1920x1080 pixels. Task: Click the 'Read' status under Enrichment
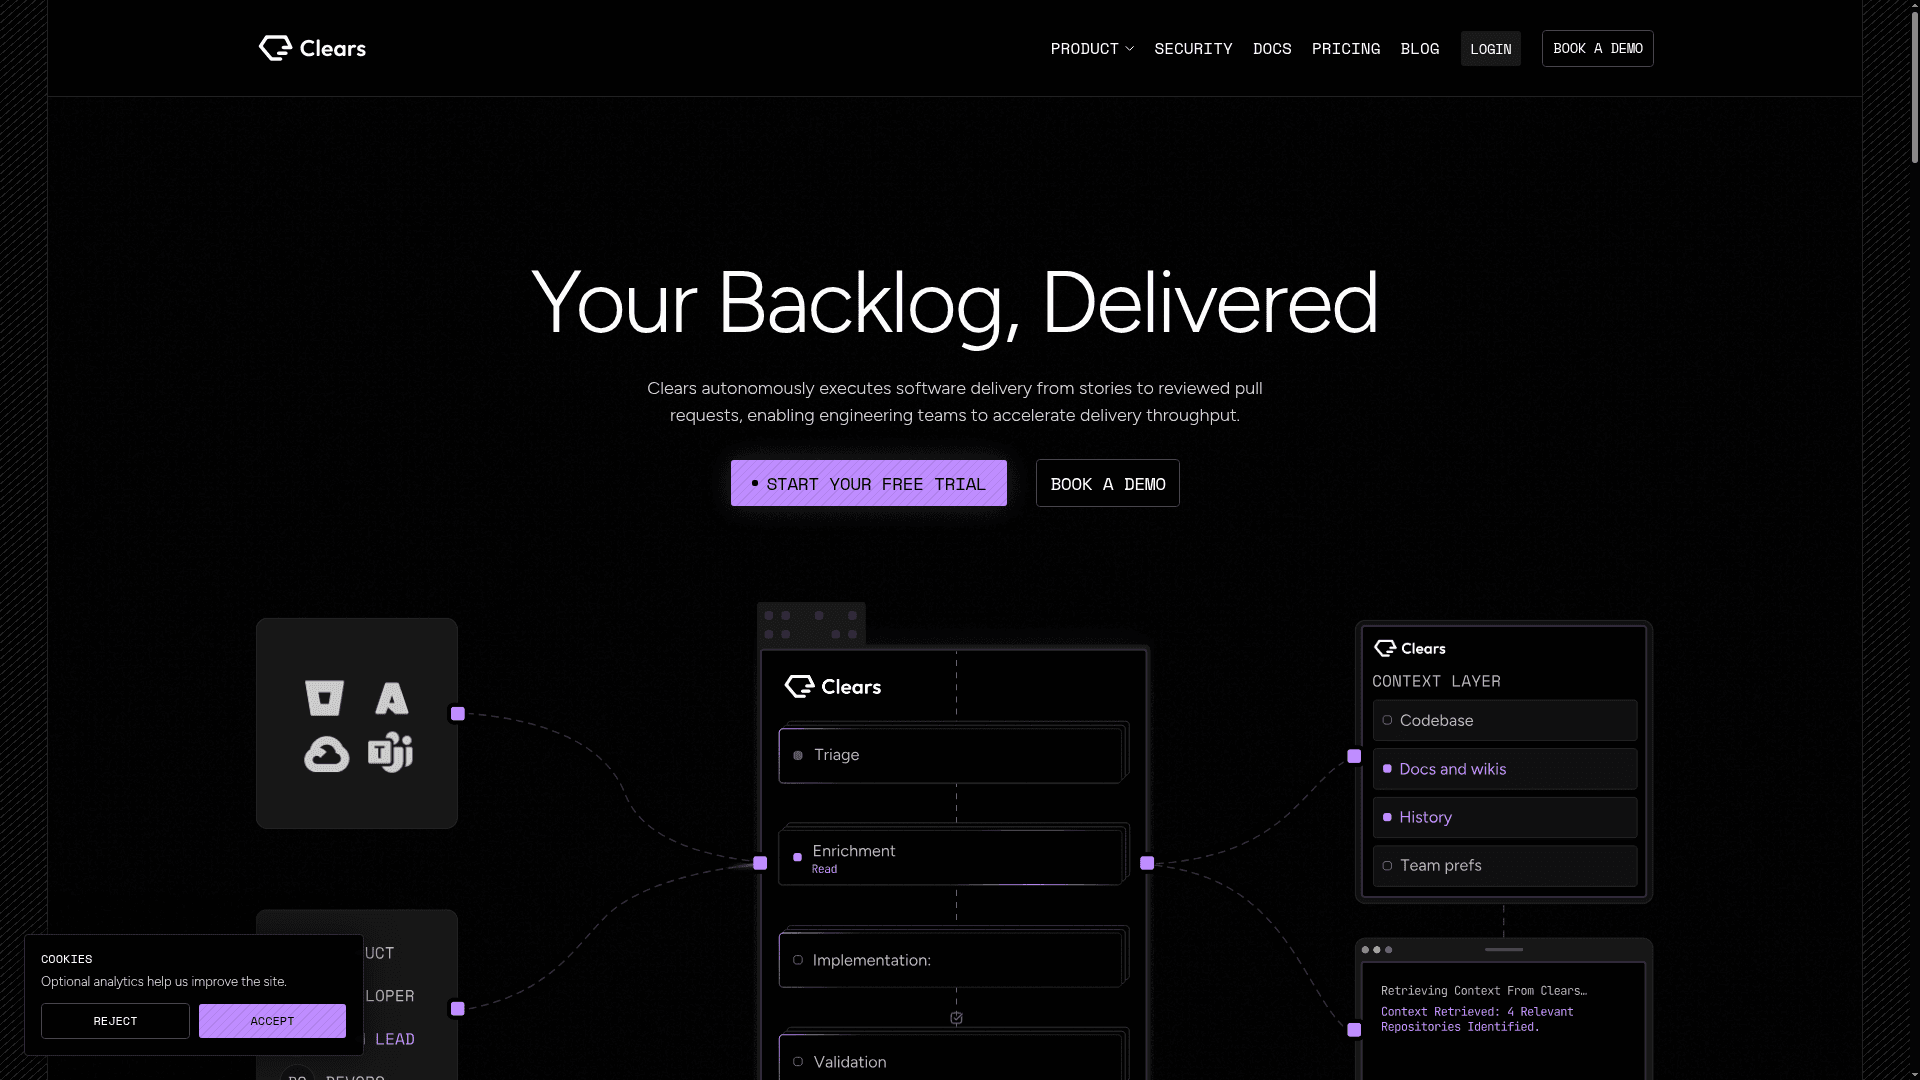point(824,869)
